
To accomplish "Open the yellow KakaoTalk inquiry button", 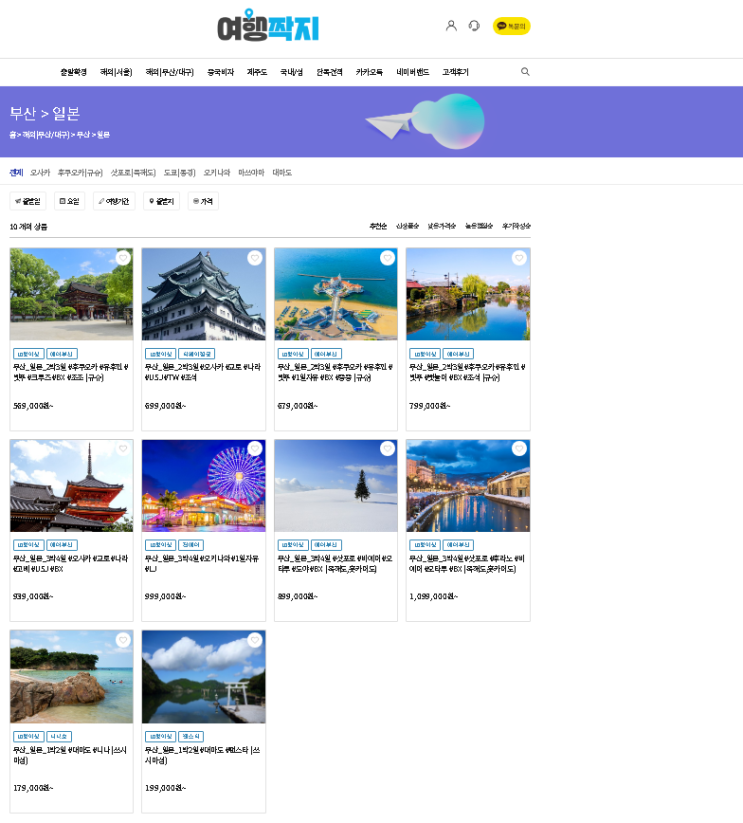I will 511,26.
